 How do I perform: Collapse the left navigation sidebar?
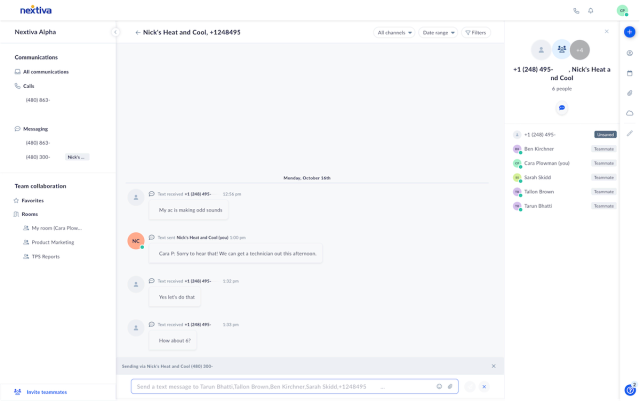[116, 32]
